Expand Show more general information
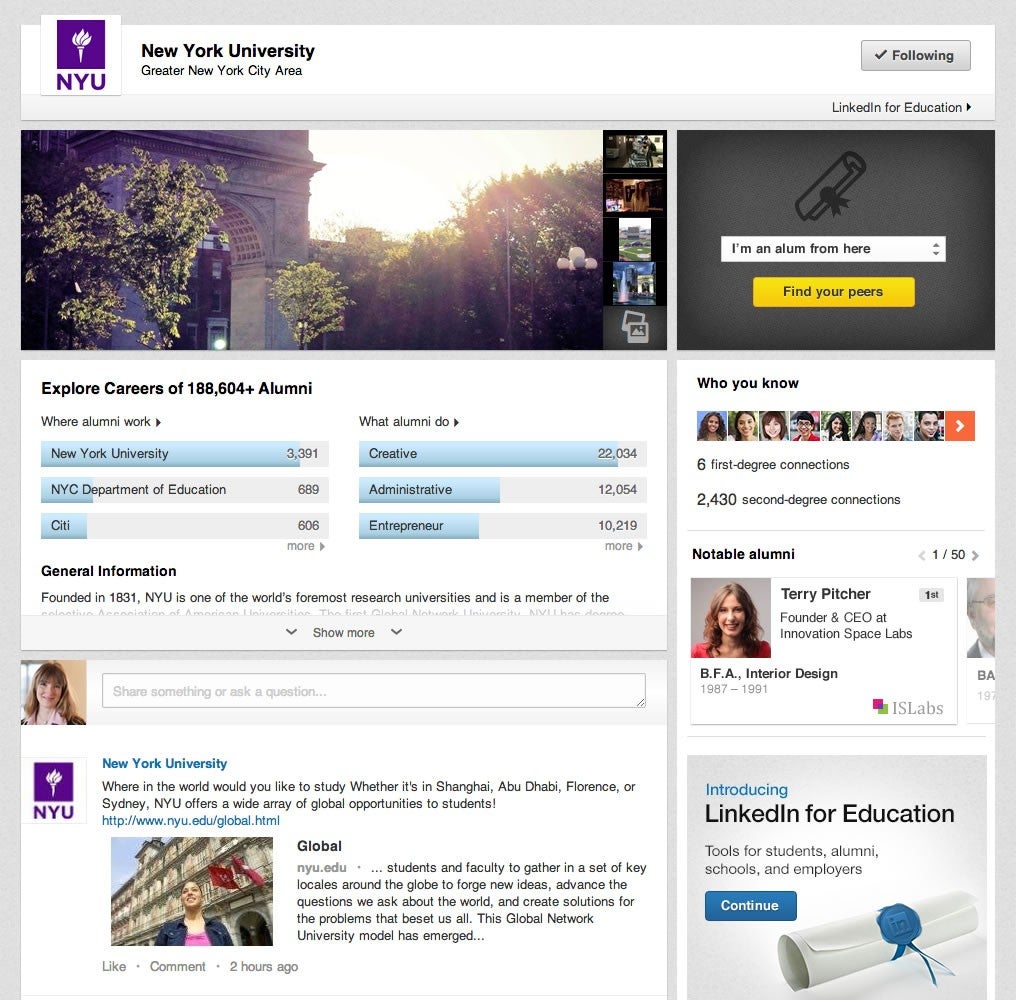Viewport: 1016px width, 1000px height. click(343, 633)
